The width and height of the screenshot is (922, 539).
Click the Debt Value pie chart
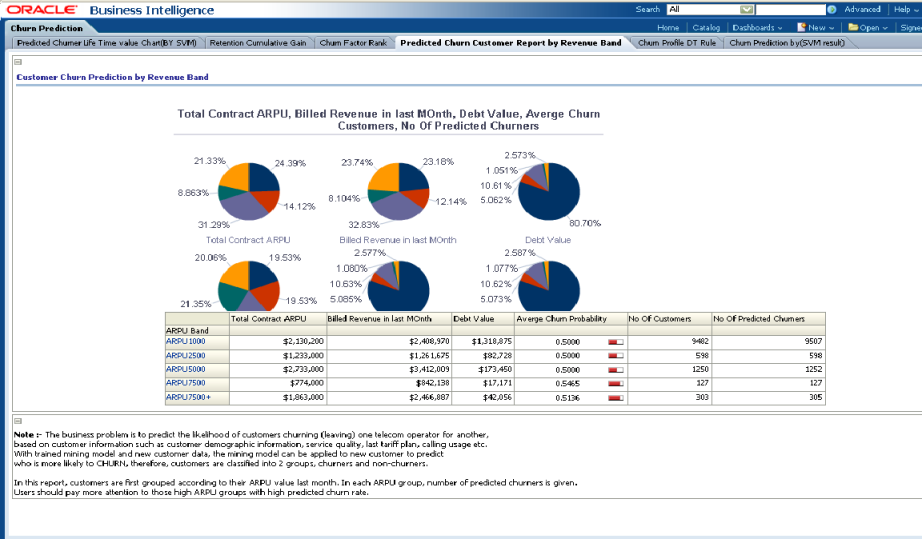click(549, 191)
